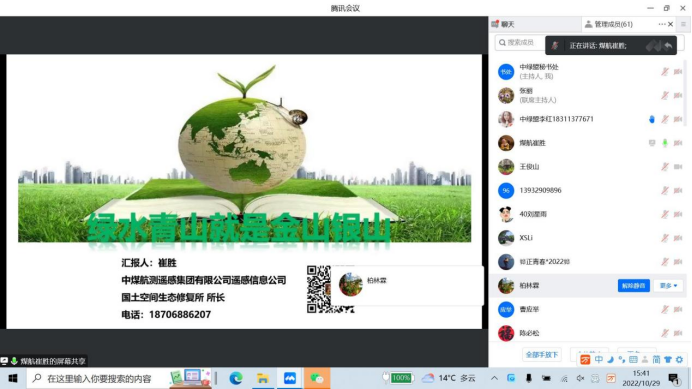Open File Explorer from taskbar
The height and width of the screenshot is (389, 692).
[263, 378]
